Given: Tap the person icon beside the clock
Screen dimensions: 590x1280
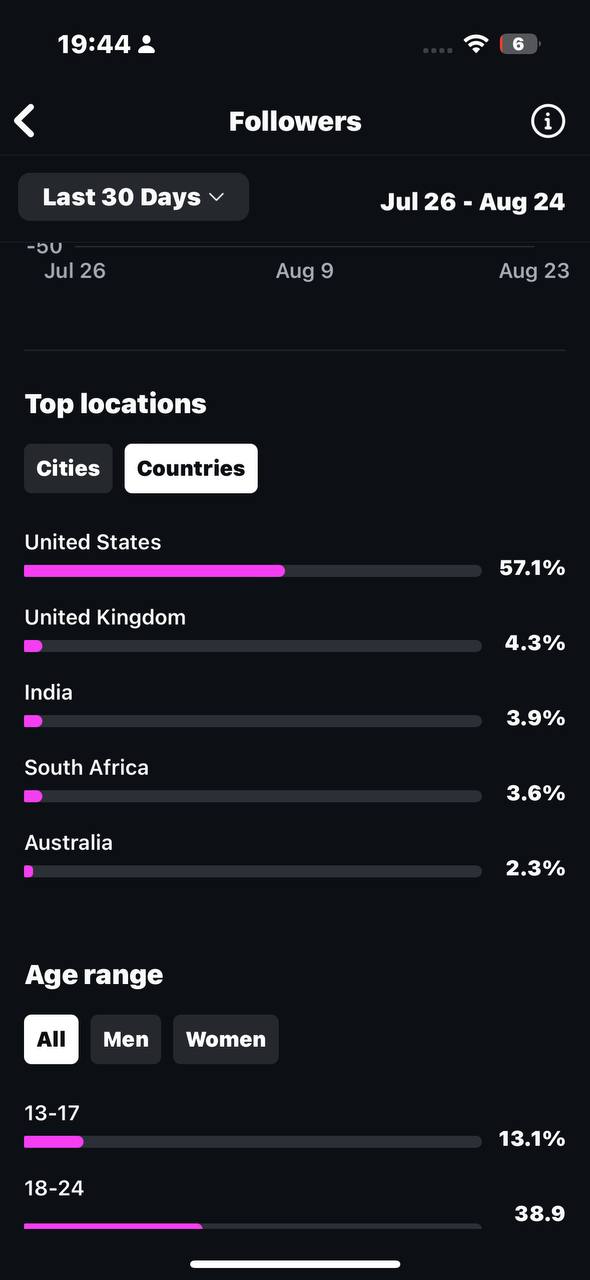Looking at the screenshot, I should [147, 44].
